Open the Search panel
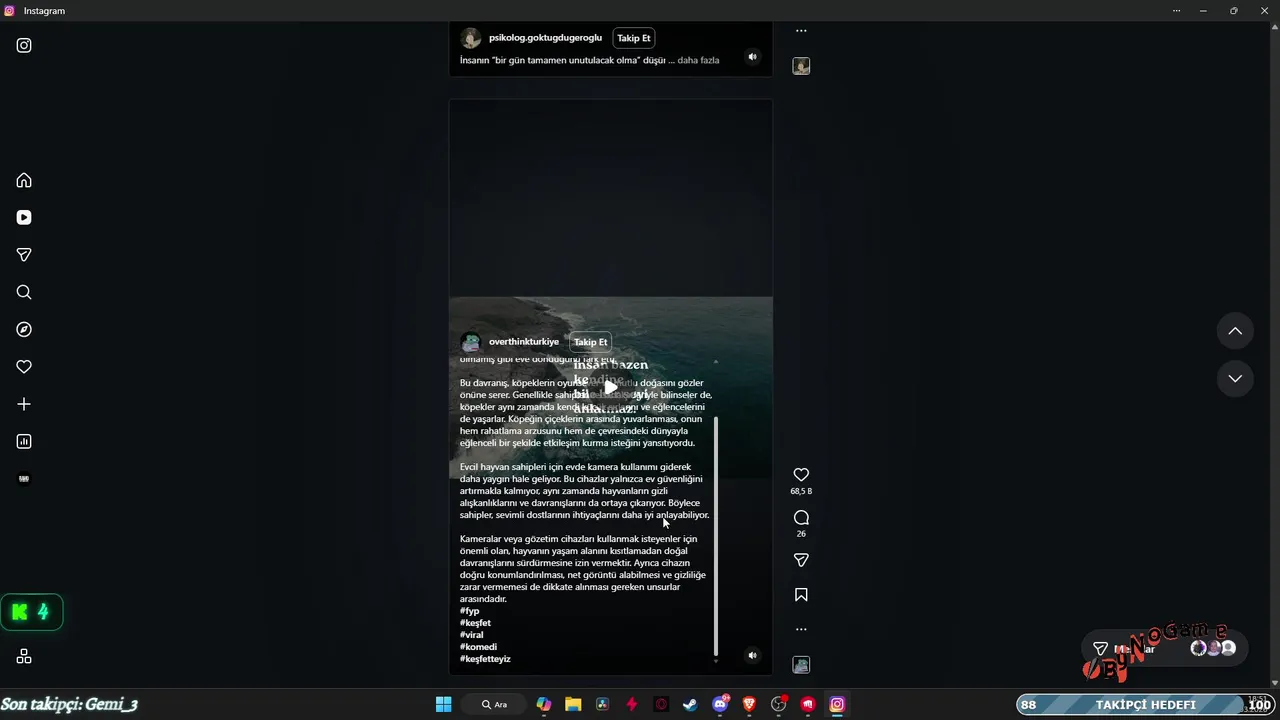1280x720 pixels. (x=24, y=292)
